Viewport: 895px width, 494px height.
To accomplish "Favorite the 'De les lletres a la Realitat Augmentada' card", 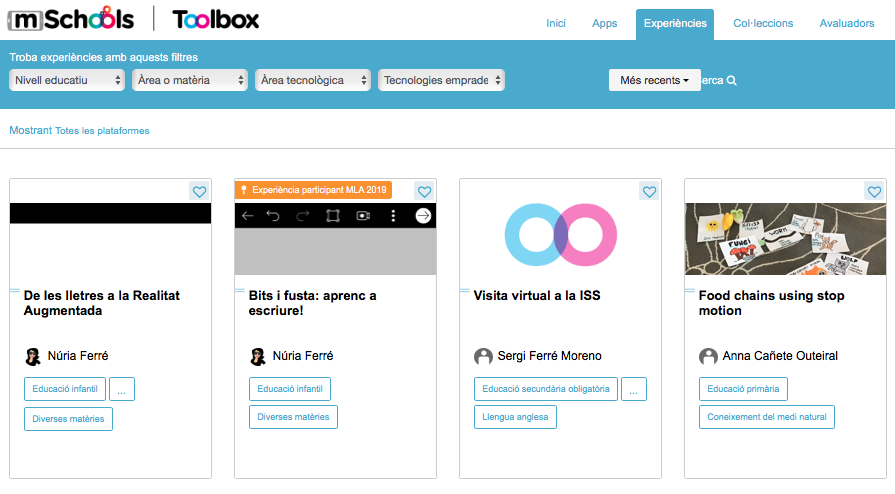I will point(199,192).
